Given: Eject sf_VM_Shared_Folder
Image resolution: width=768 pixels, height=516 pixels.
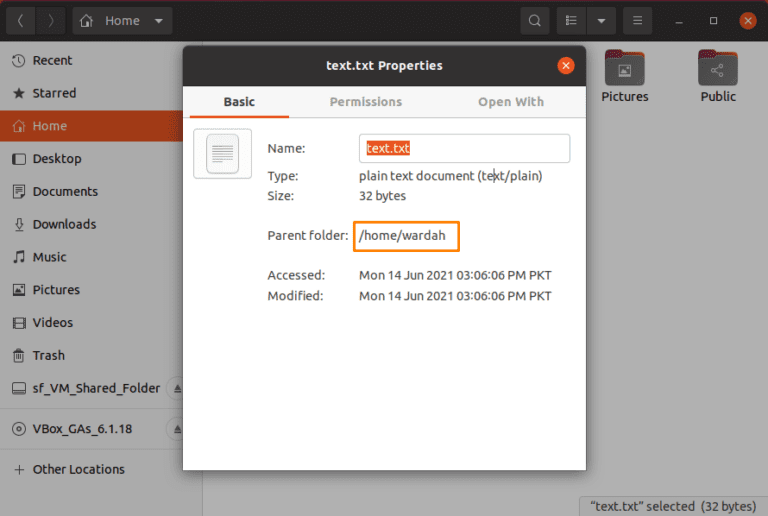Looking at the screenshot, I should coord(176,389).
